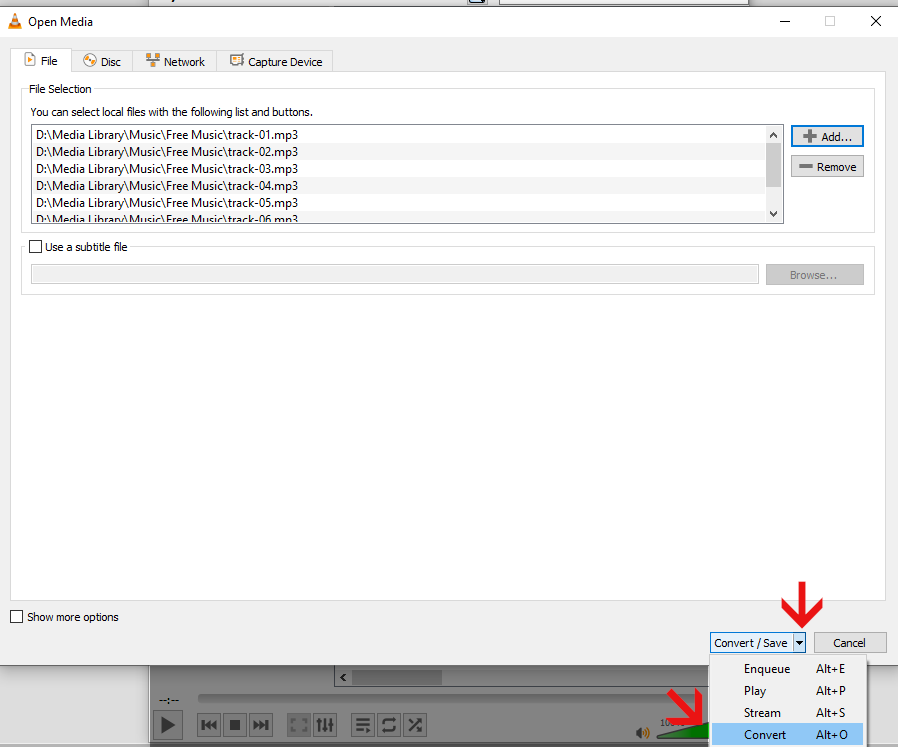Select track-03.mp3 in the file list
898x747 pixels.
(167, 169)
